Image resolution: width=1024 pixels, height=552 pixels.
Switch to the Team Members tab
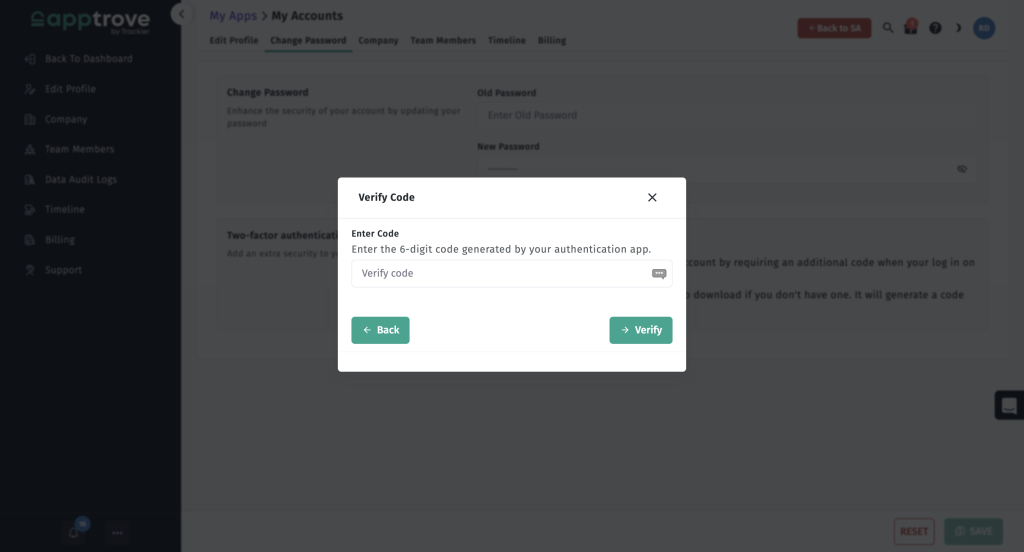point(443,41)
